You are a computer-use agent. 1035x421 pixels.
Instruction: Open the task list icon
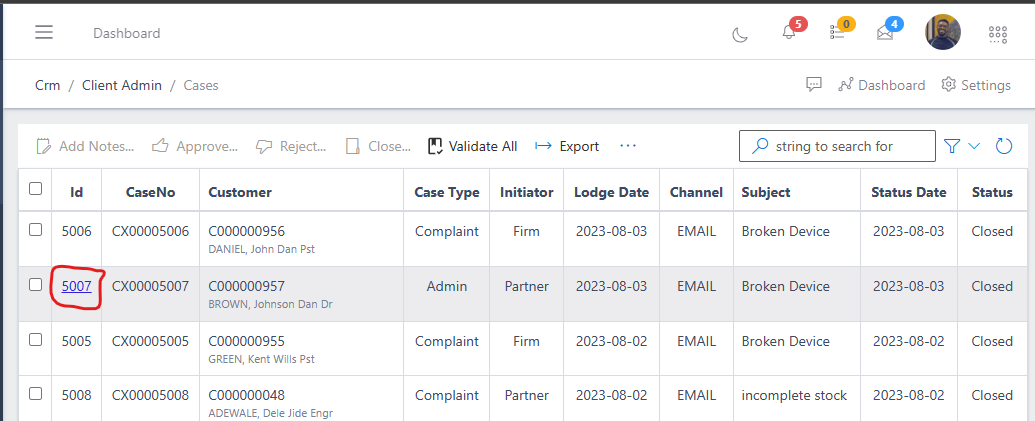(838, 33)
